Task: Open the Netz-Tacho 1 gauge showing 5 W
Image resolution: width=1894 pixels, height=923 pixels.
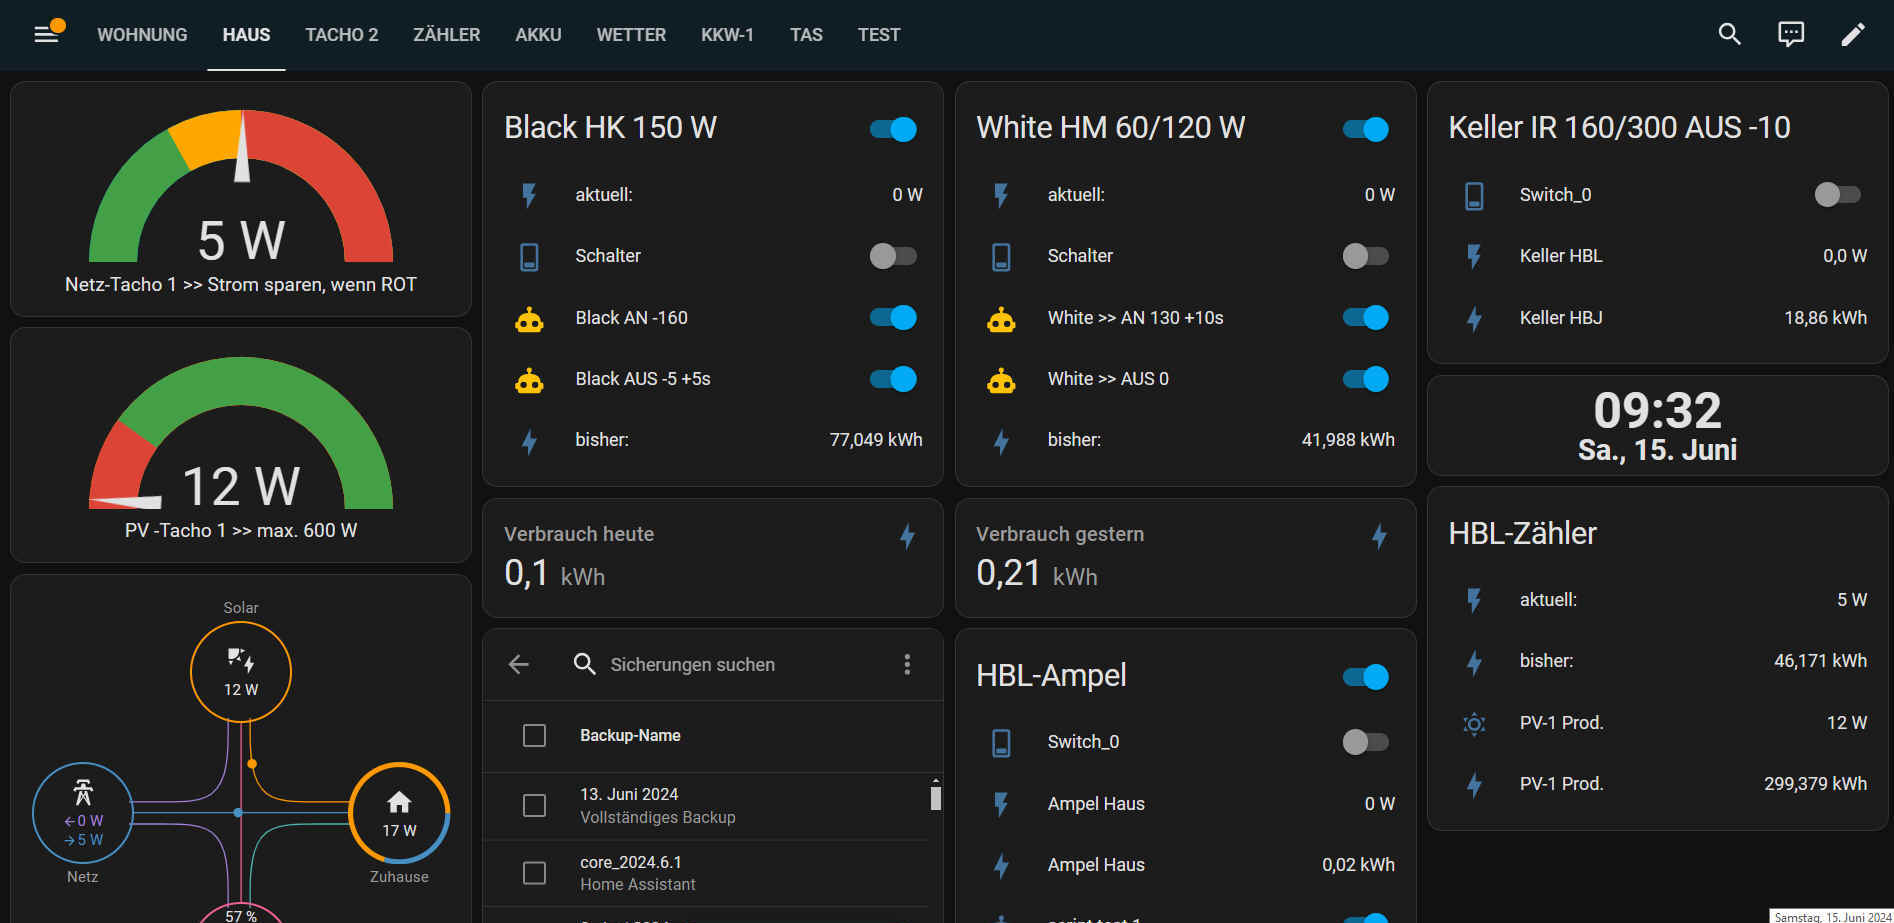Action: [x=241, y=199]
